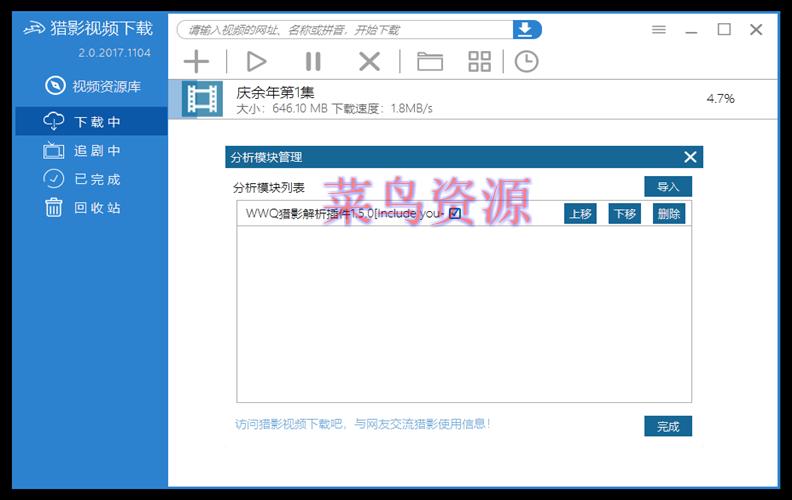Start the download with the play toolbar icon

click(256, 62)
